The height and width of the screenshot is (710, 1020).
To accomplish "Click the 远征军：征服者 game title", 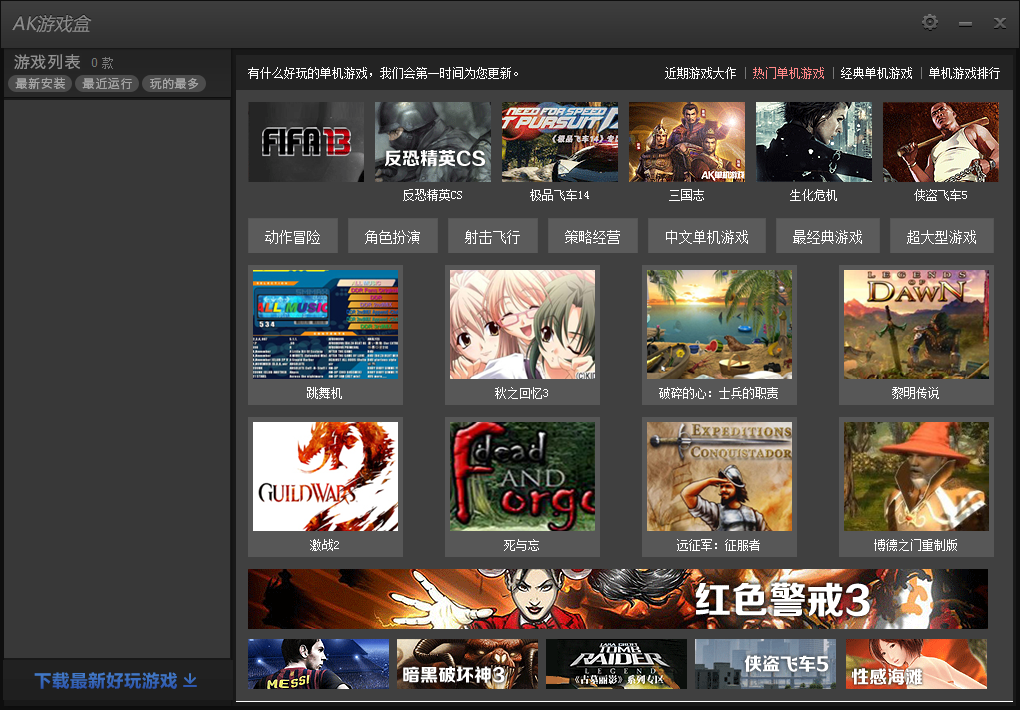I will [x=718, y=545].
